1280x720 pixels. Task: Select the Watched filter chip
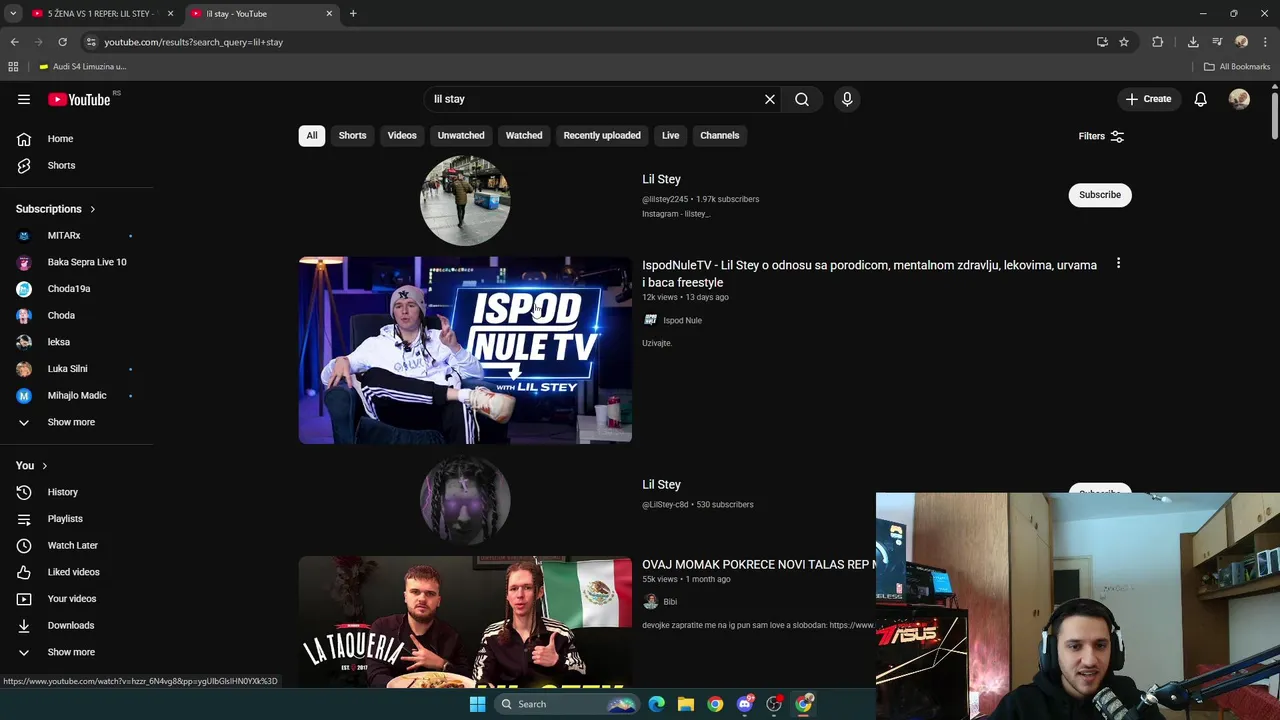coord(524,135)
